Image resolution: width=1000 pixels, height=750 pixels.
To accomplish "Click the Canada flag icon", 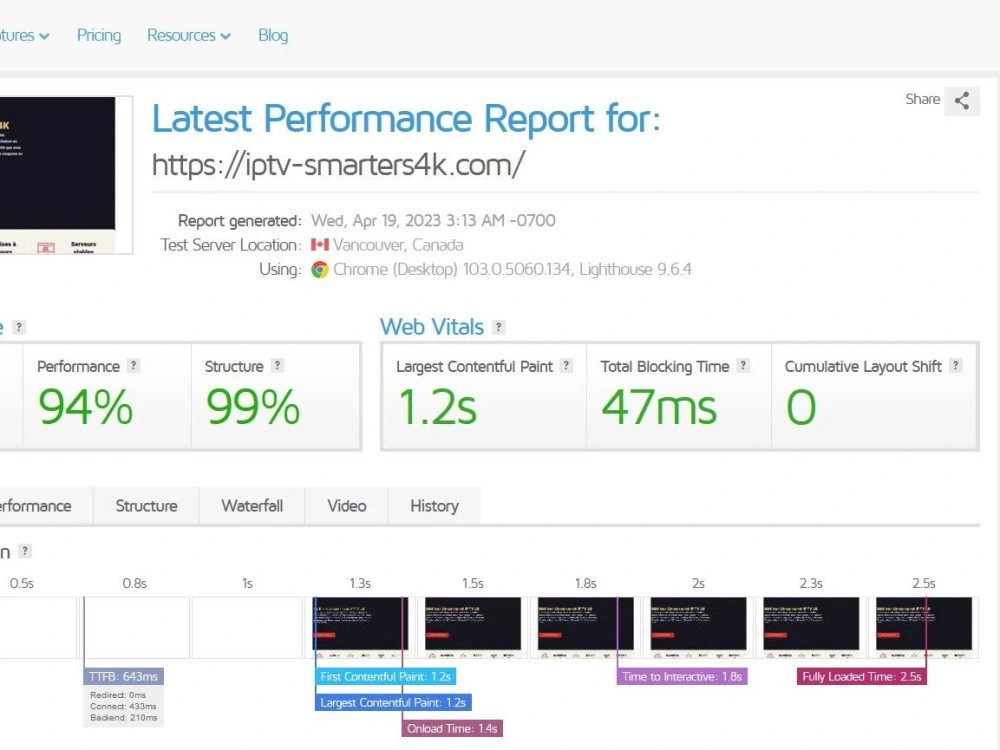I will click(x=320, y=245).
